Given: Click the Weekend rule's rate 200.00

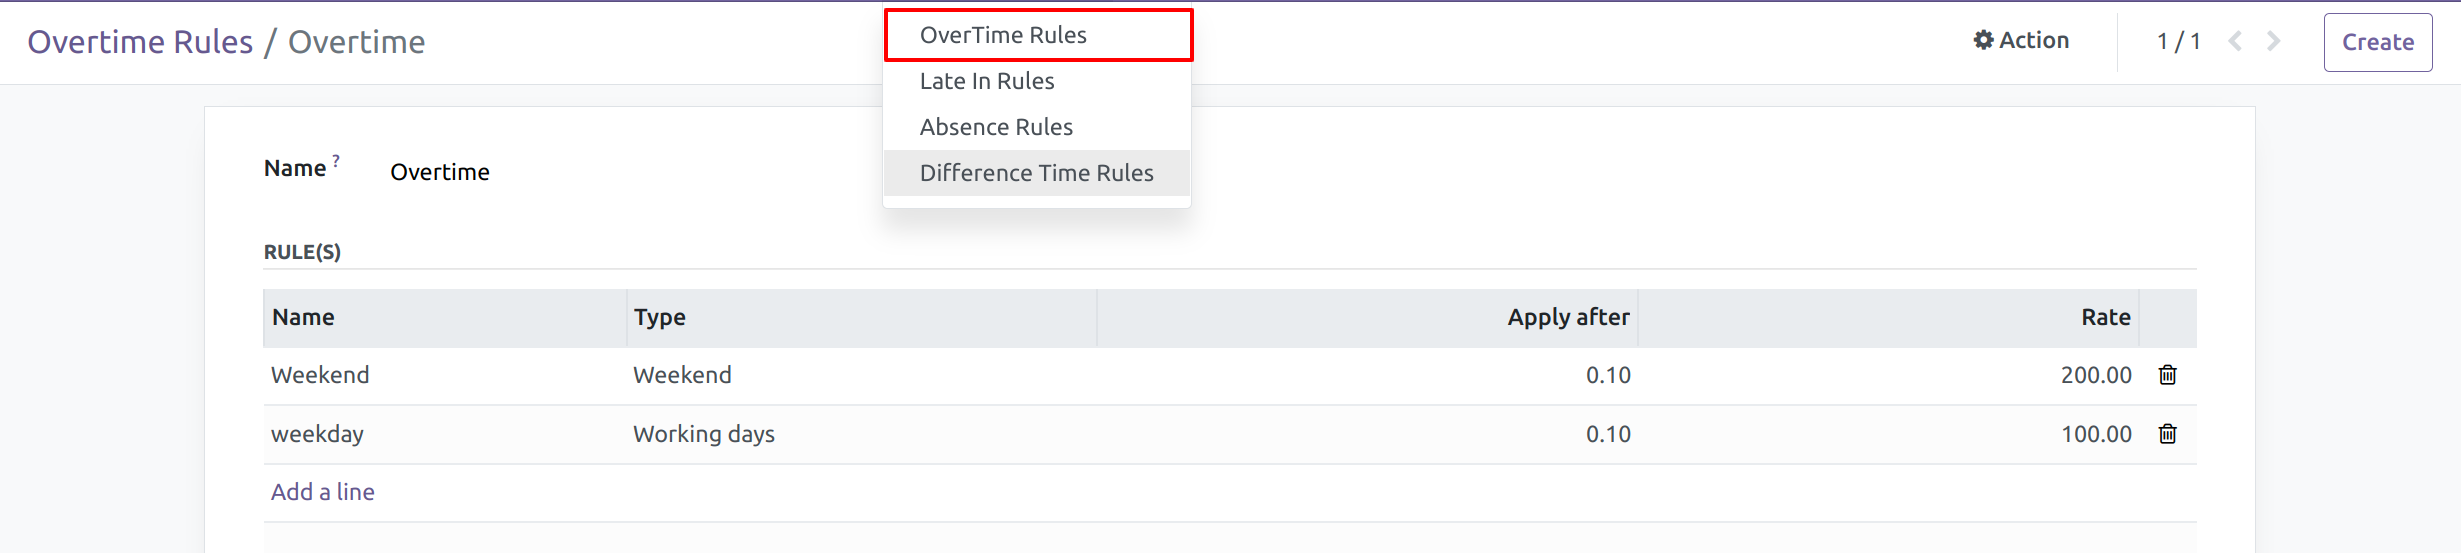Looking at the screenshot, I should coord(2095,375).
